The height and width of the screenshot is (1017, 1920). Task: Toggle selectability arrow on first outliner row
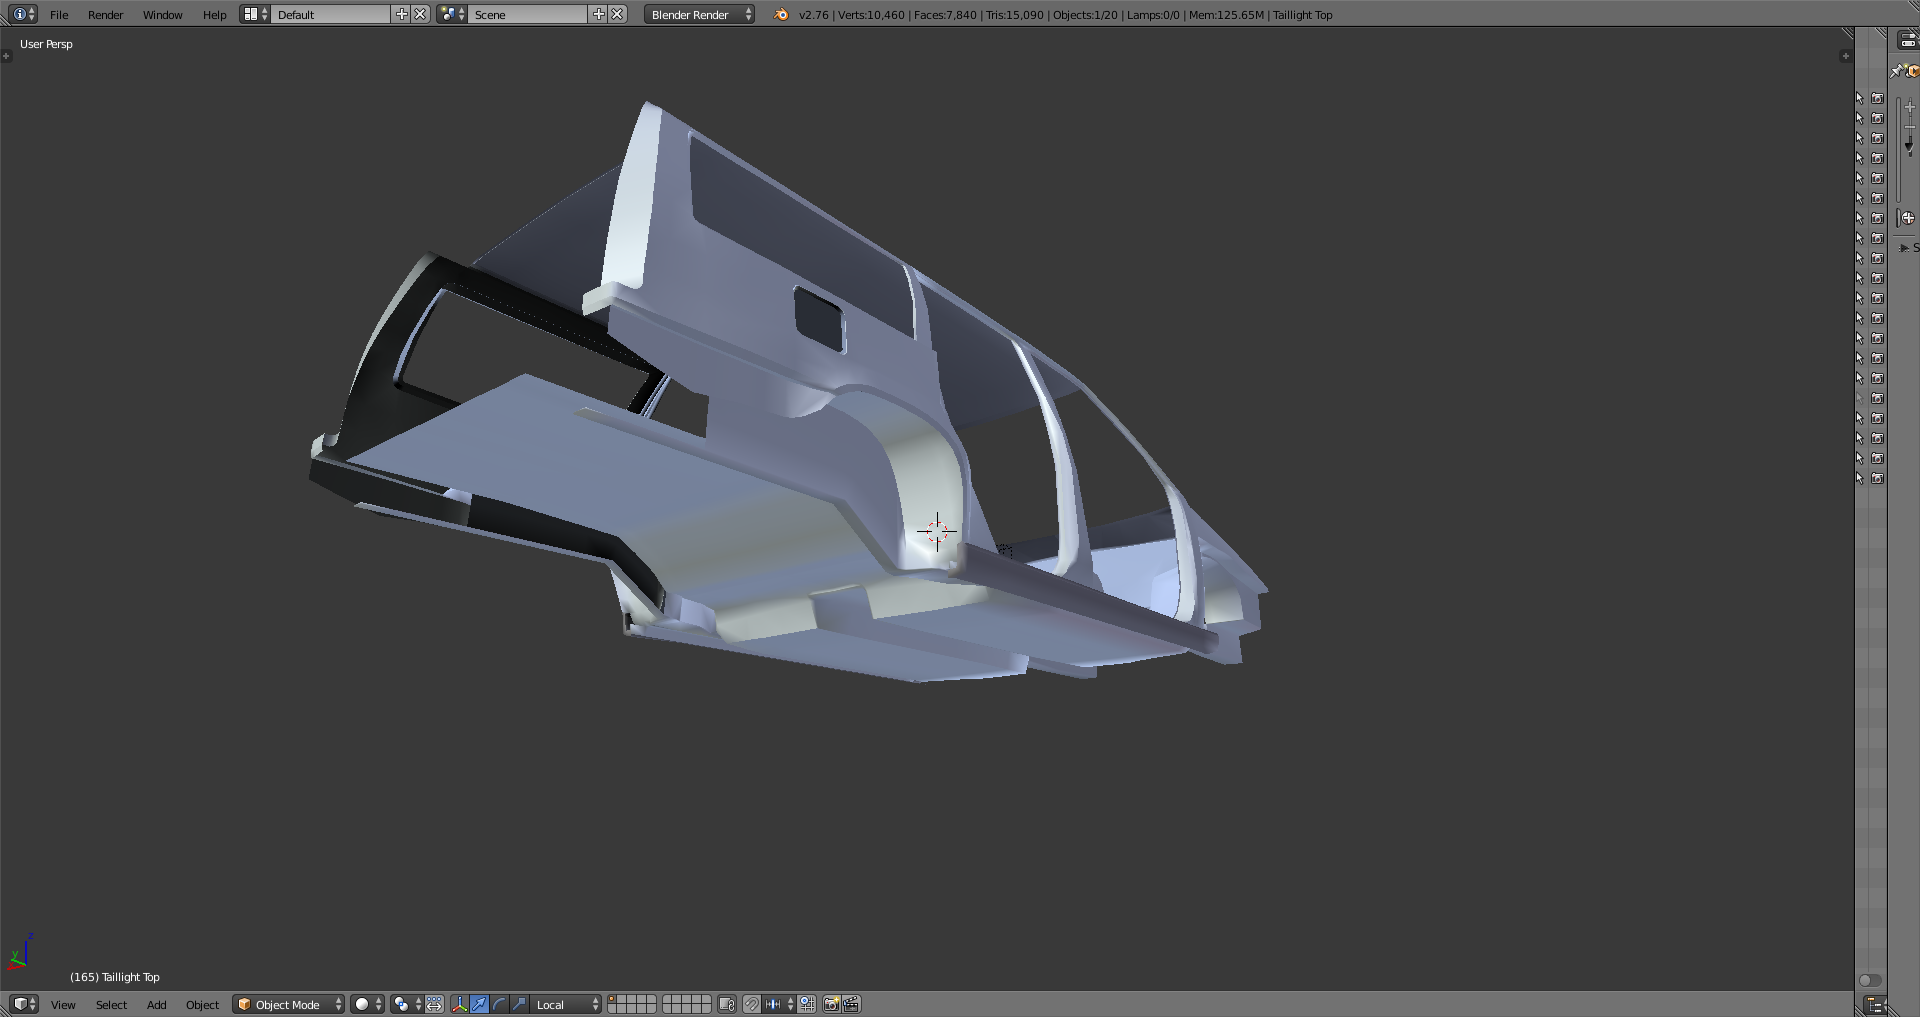pyautogui.click(x=1860, y=98)
